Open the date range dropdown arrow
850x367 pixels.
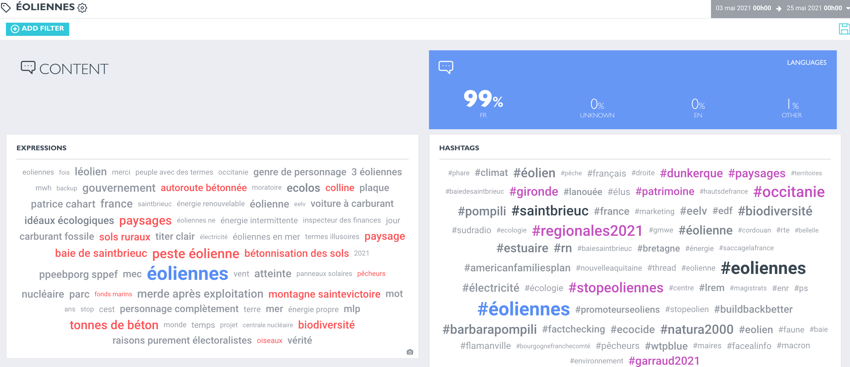pyautogui.click(x=847, y=9)
